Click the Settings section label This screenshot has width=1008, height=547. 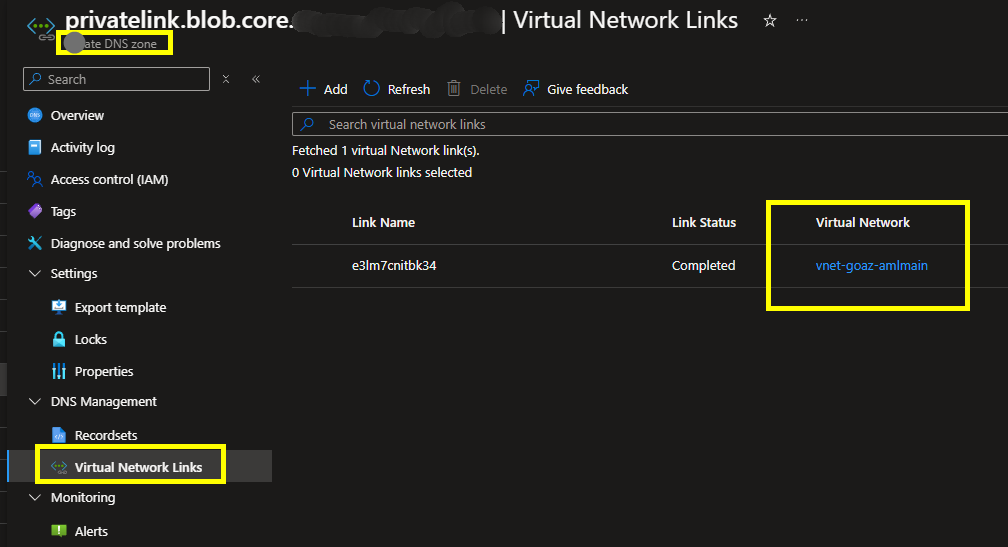(74, 274)
